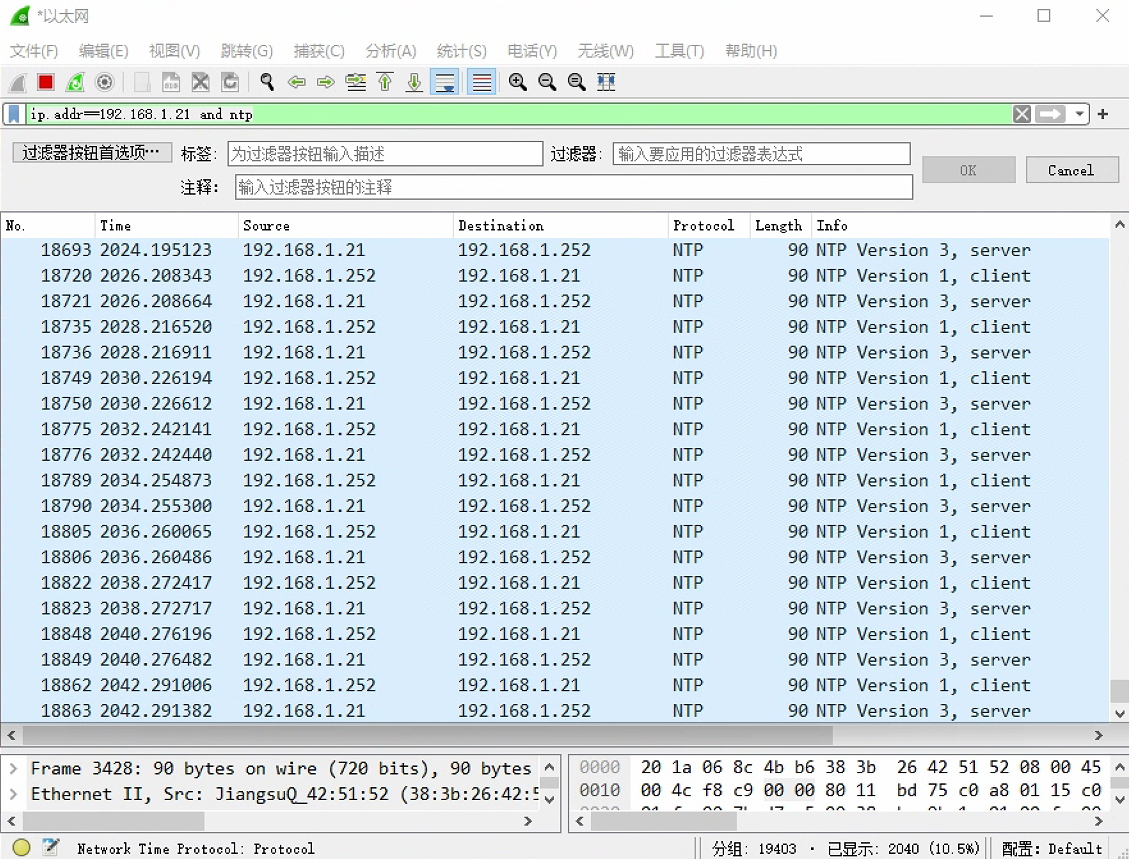Open the capture file comment editor icon
The height and width of the screenshot is (859, 1129).
[x=50, y=848]
